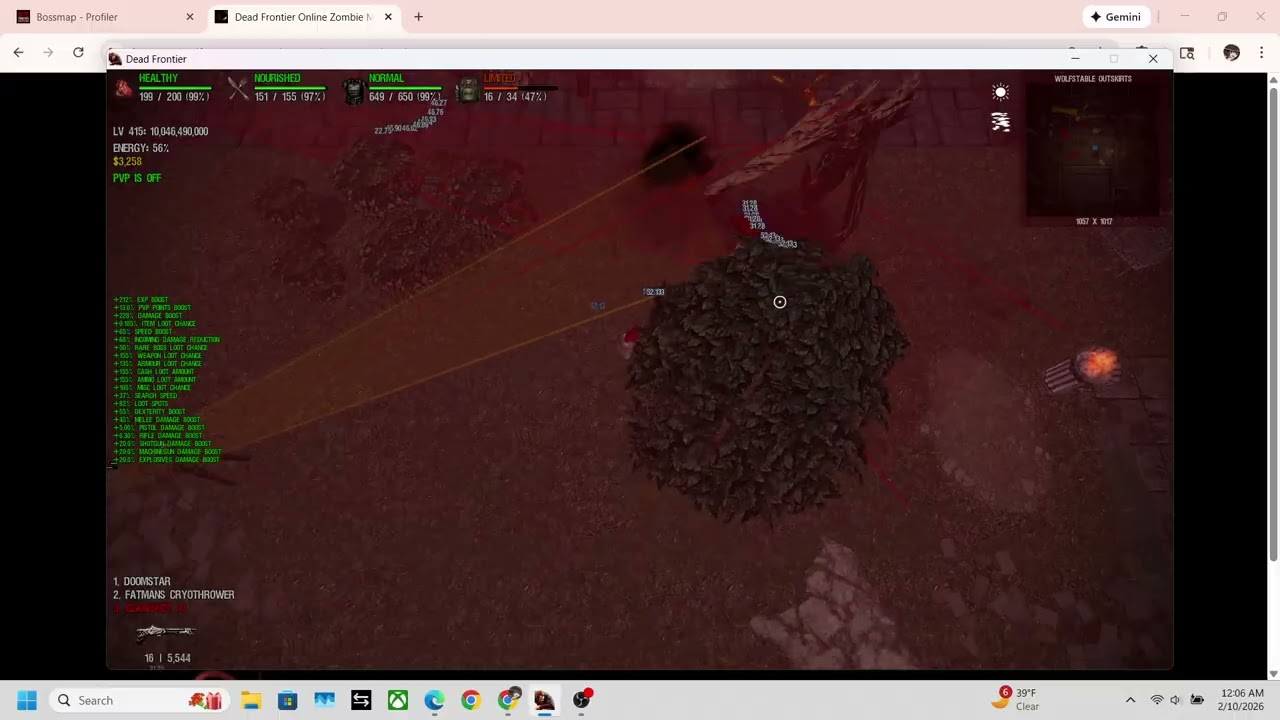This screenshot has height=720, width=1280.
Task: Click the LV 415 experience text
Action: [161, 131]
